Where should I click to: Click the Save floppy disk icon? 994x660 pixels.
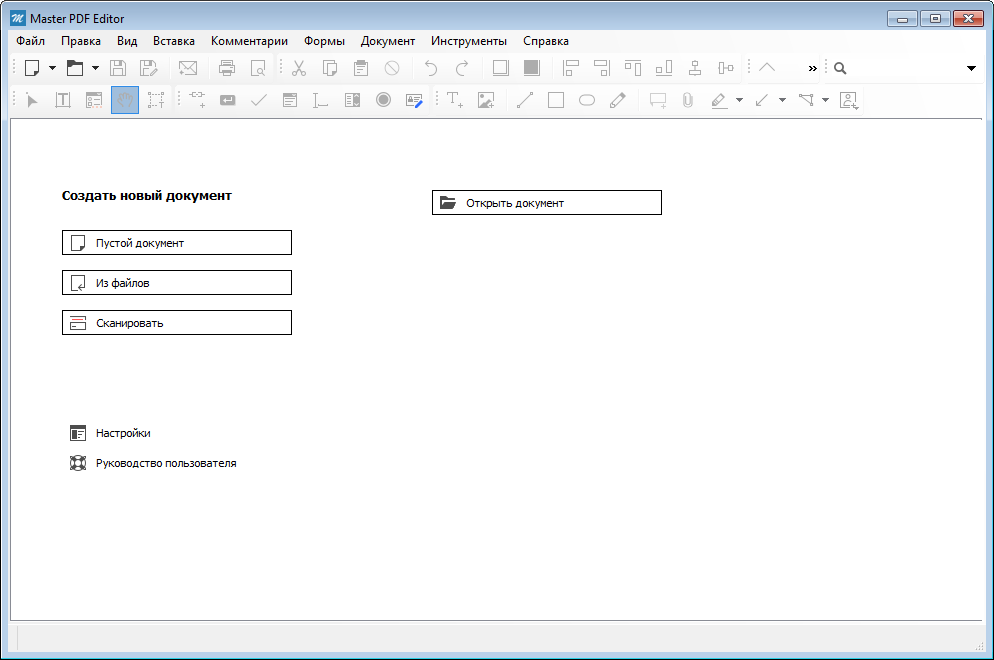tap(118, 68)
